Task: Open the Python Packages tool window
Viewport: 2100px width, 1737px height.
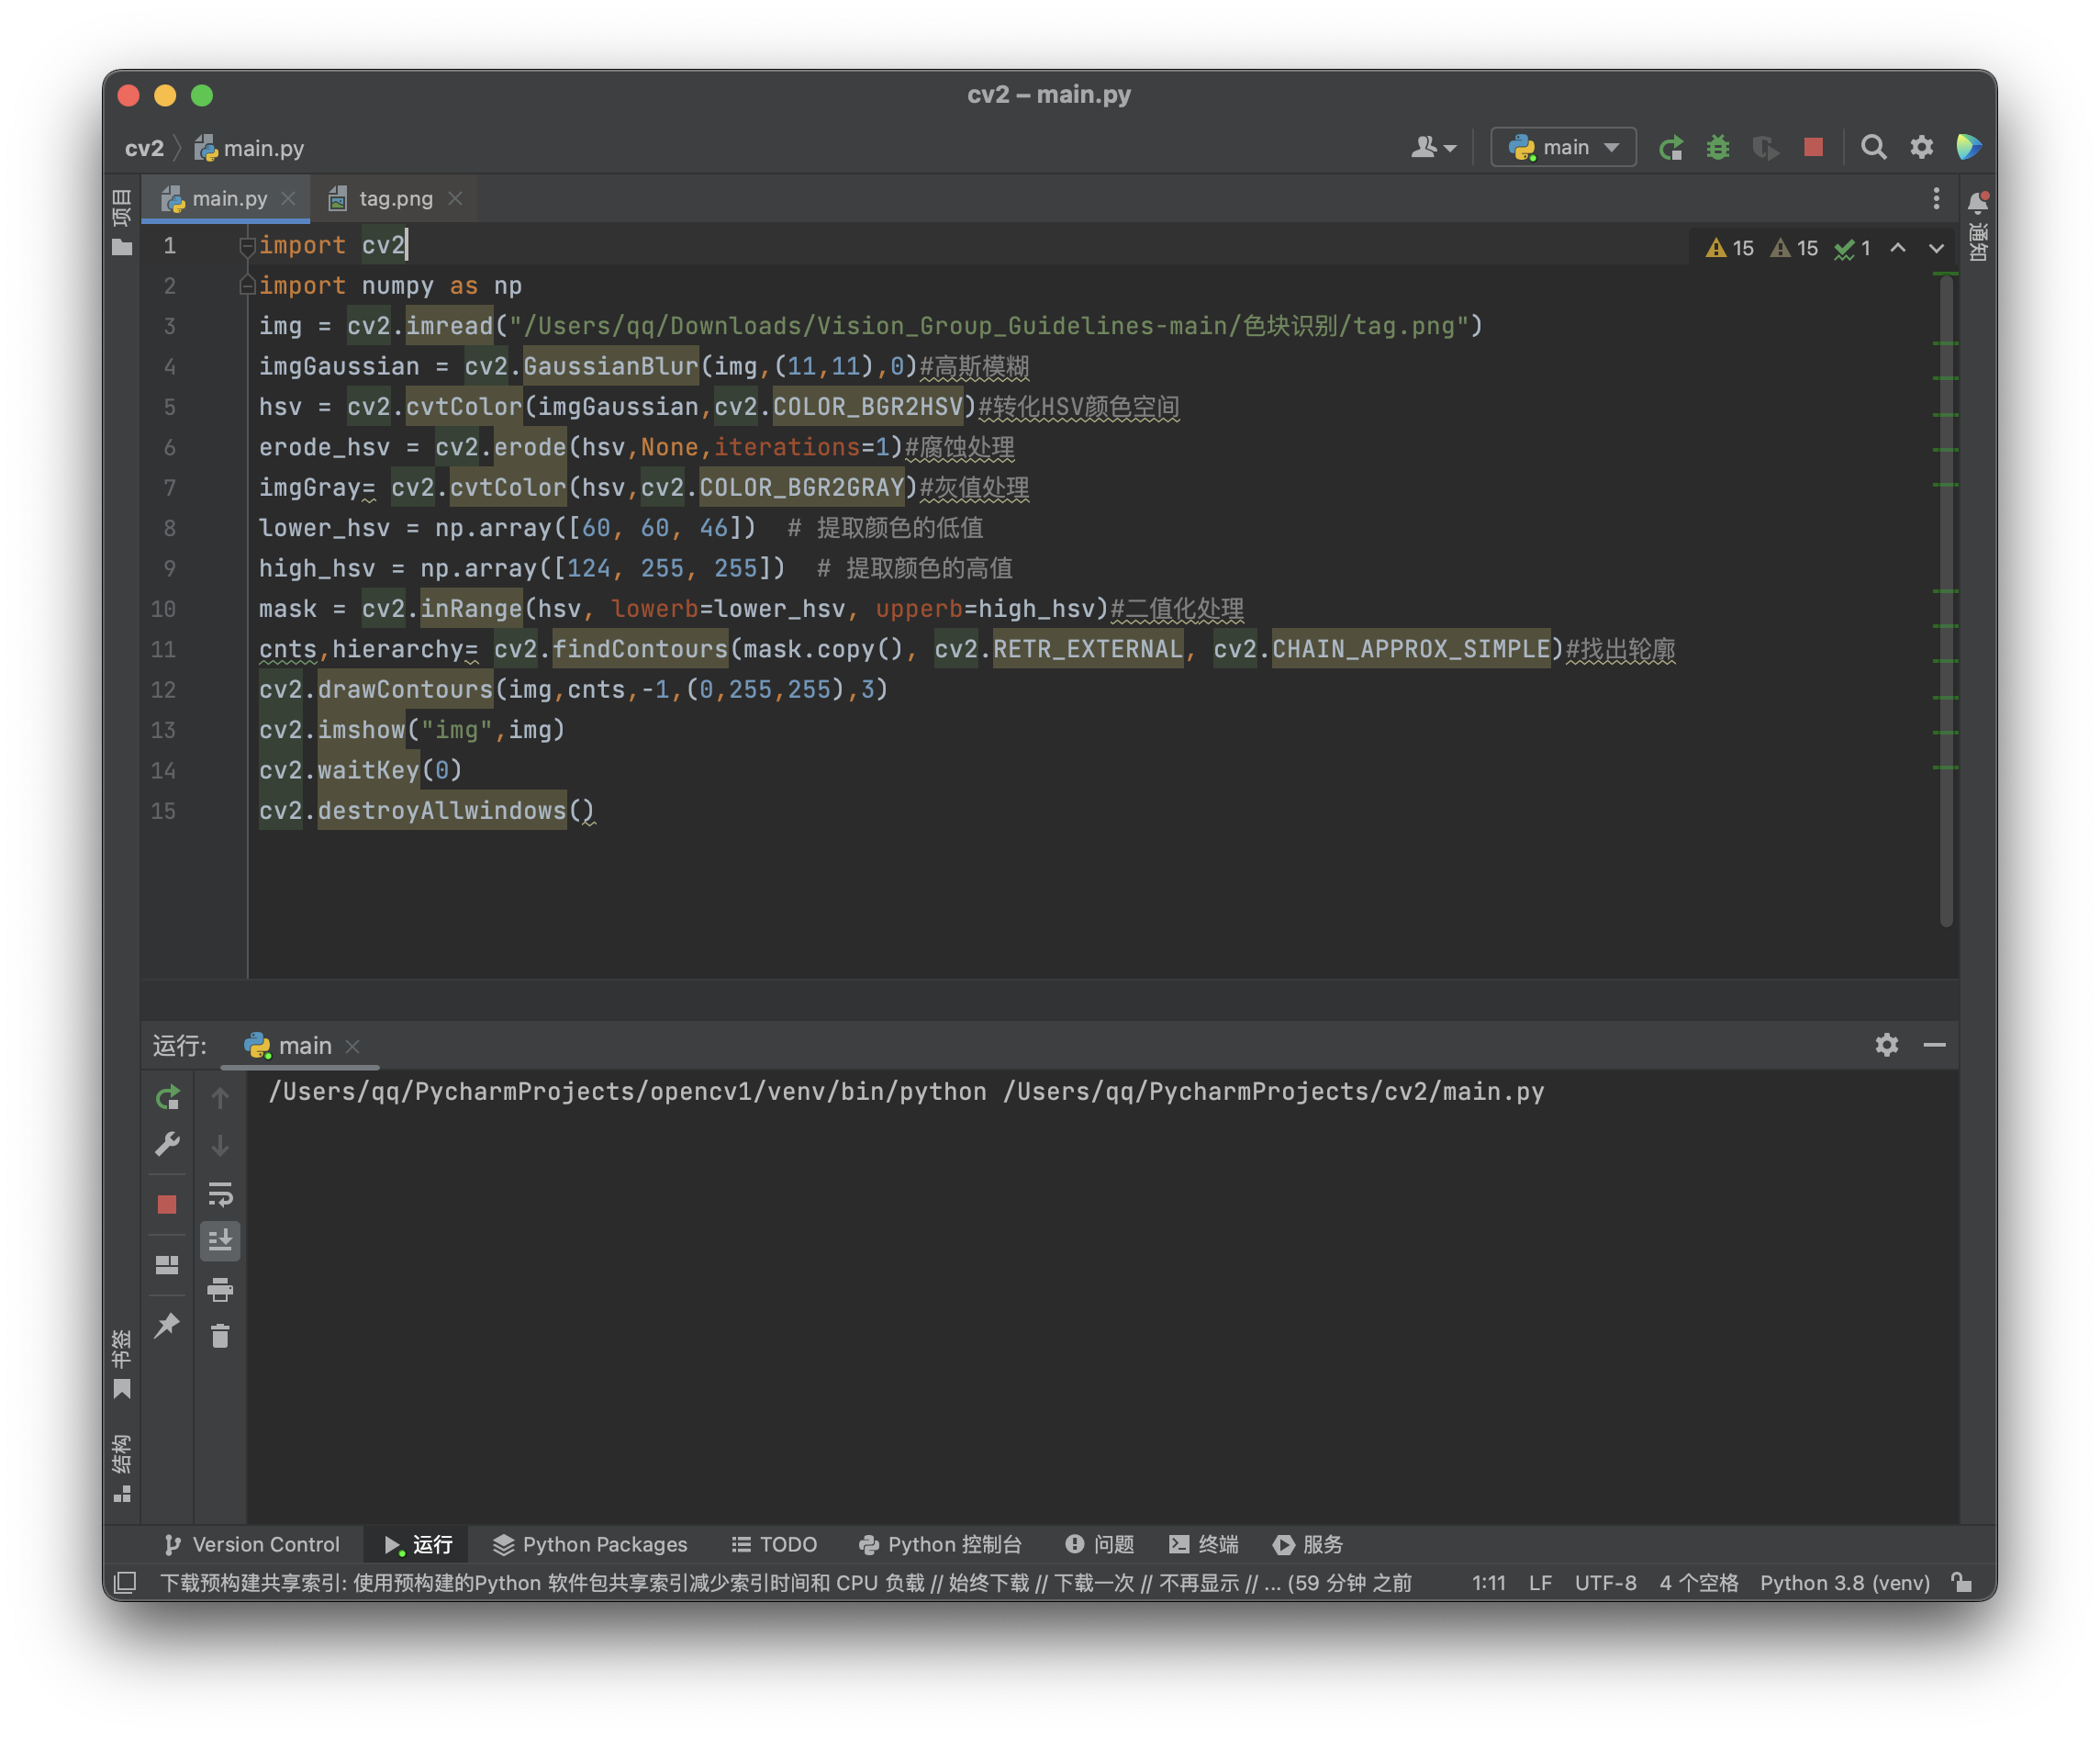Action: point(590,1544)
